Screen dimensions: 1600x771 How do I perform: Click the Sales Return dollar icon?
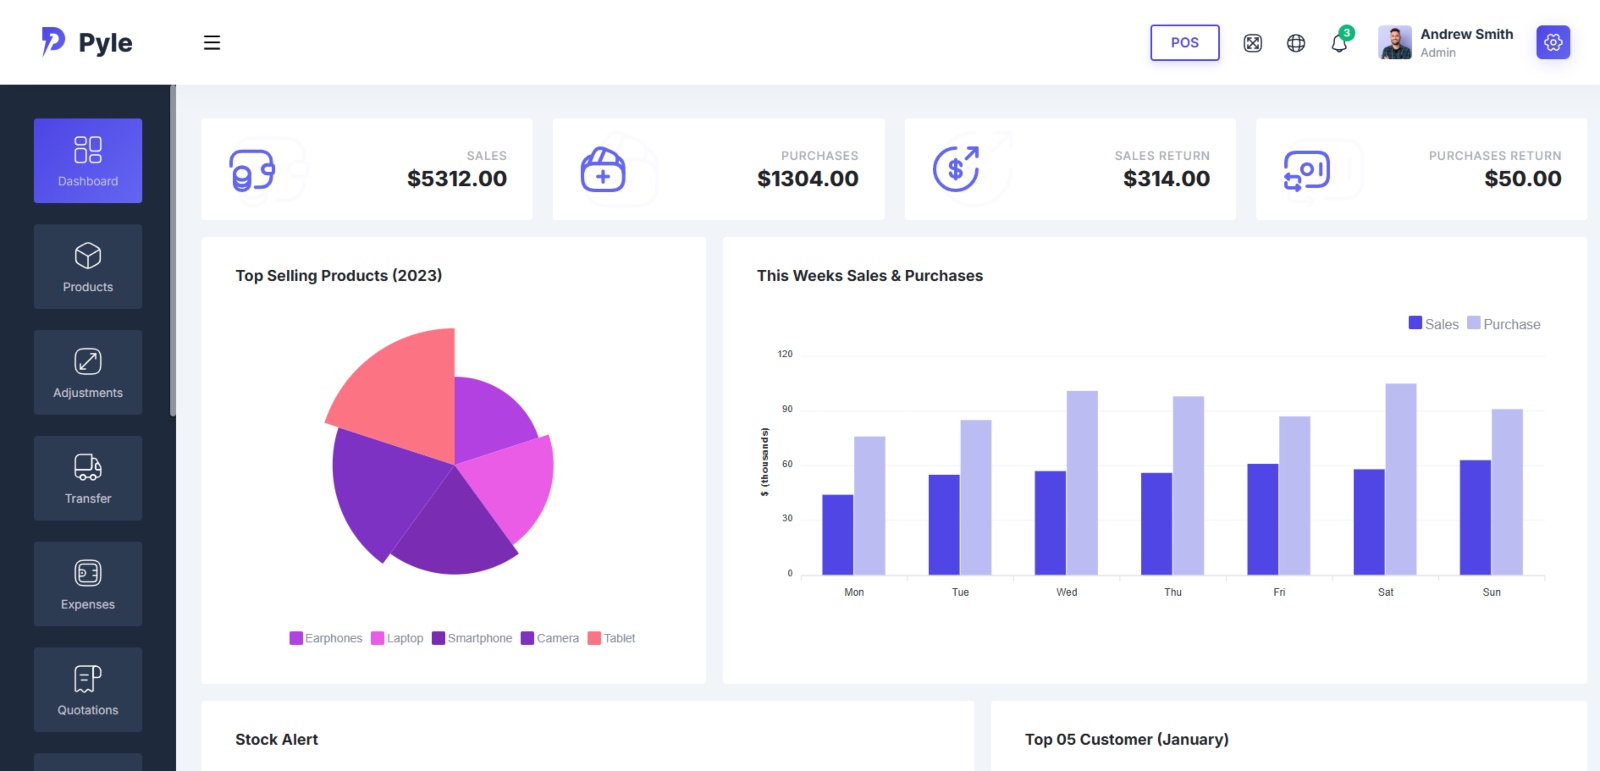coord(956,169)
